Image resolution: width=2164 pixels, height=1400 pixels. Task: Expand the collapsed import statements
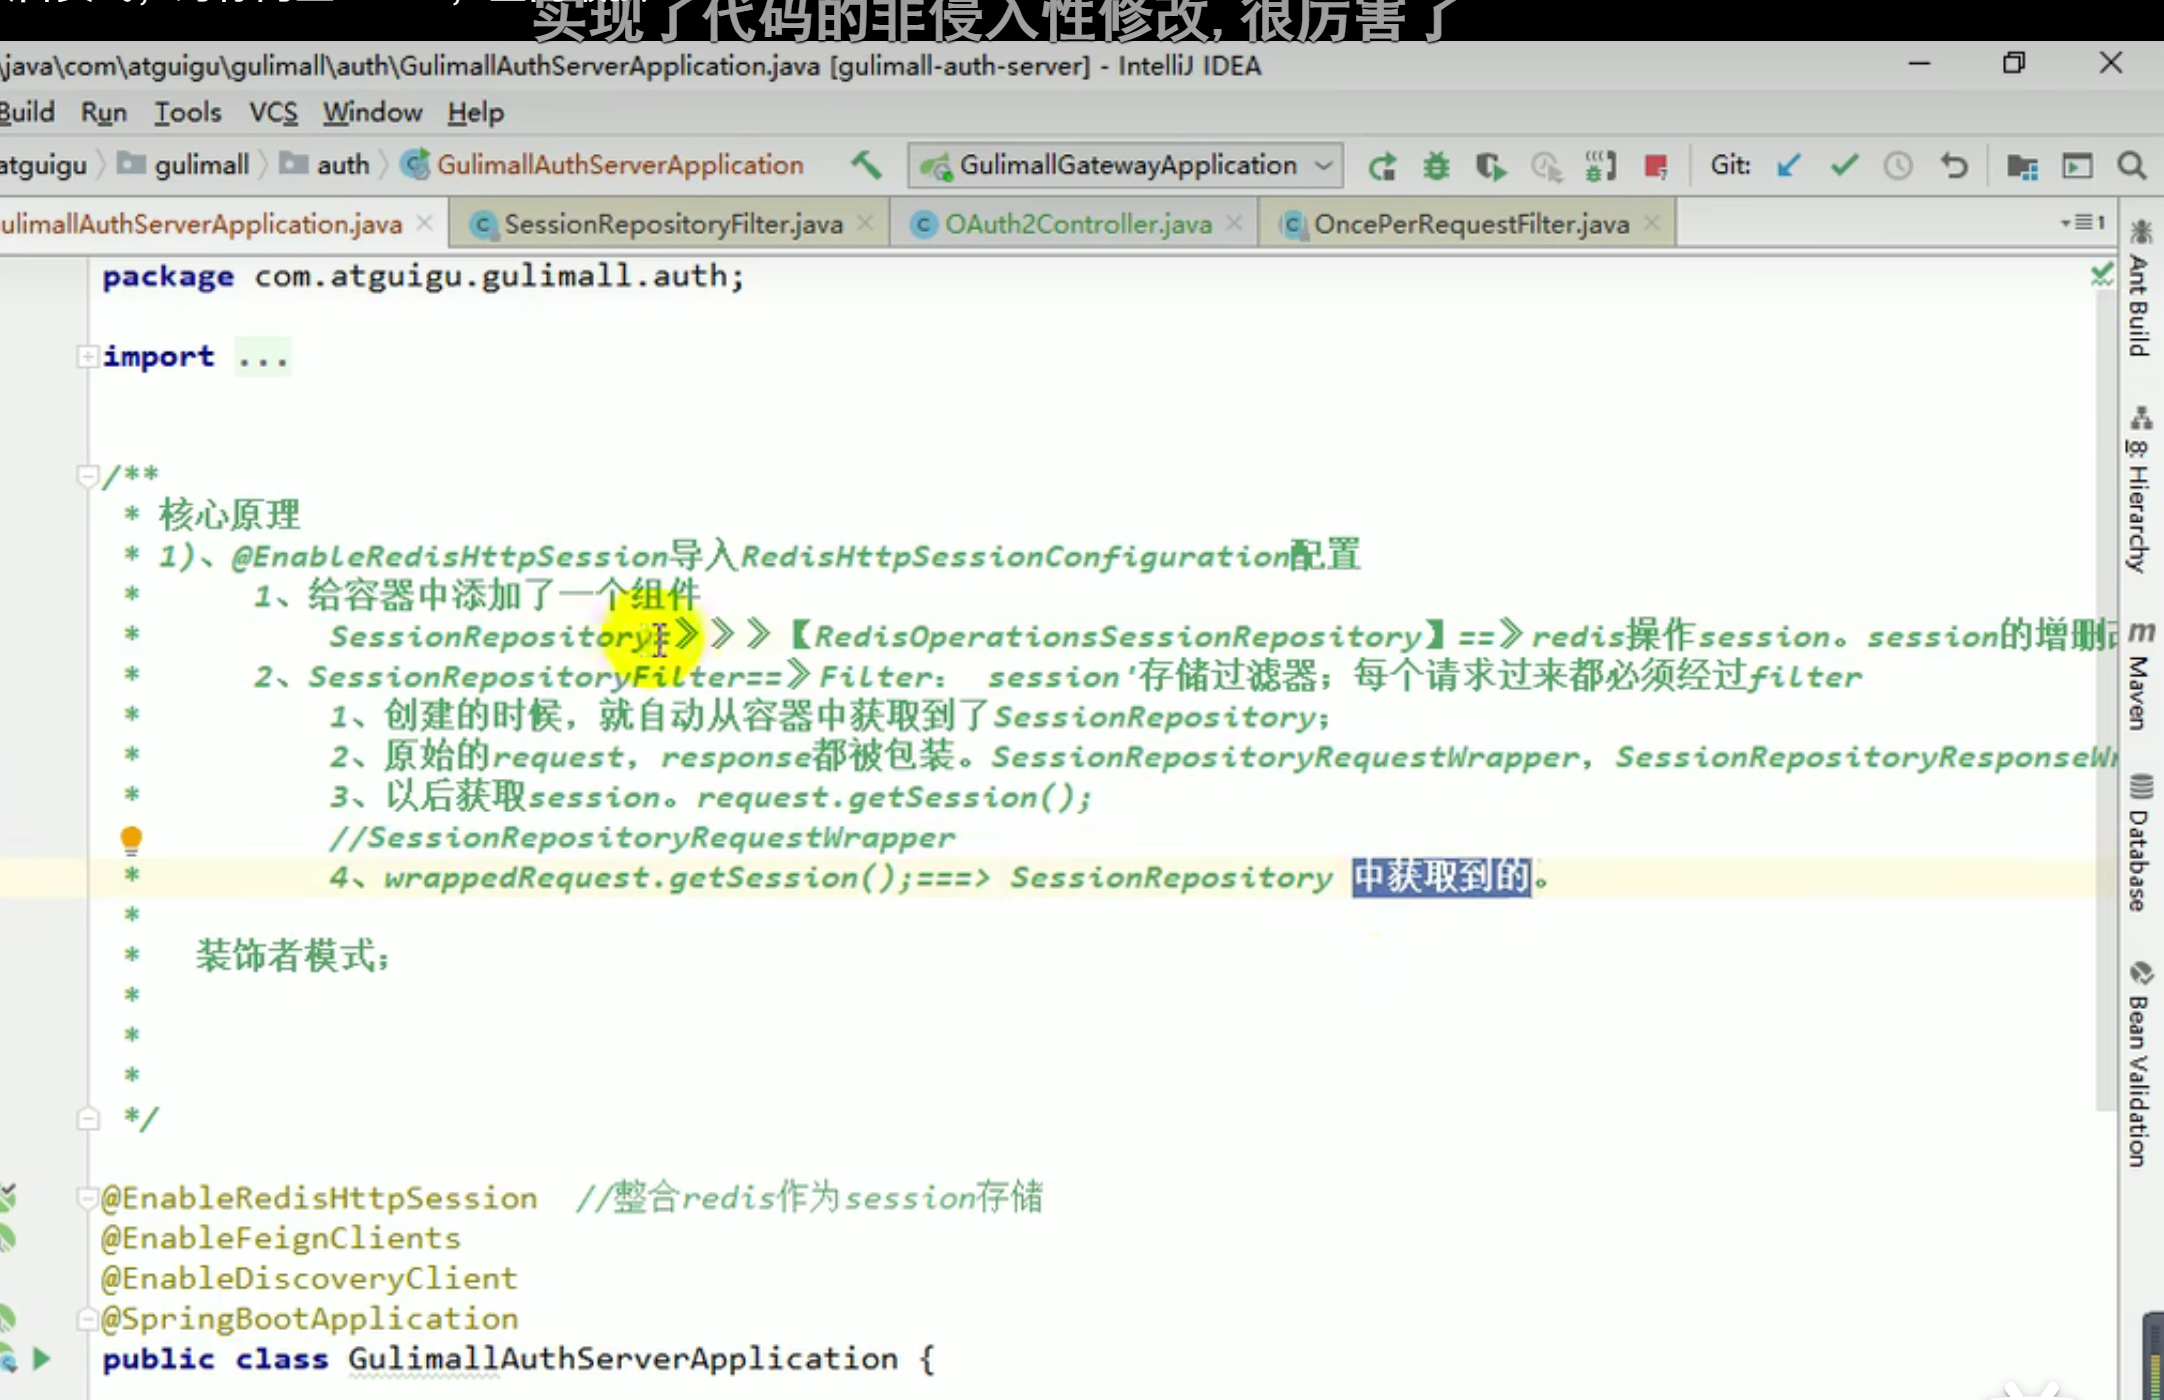pyautogui.click(x=88, y=356)
